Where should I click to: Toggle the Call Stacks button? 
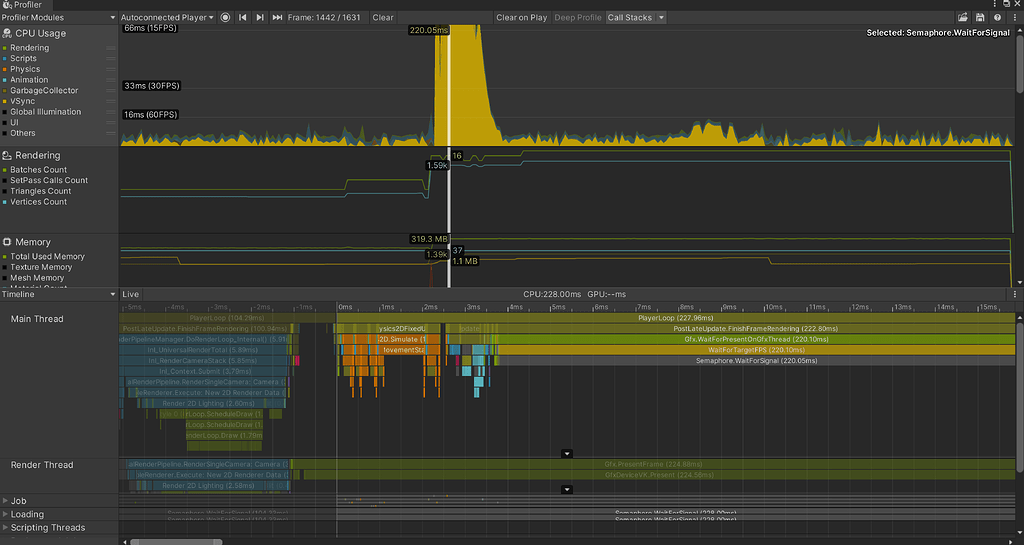pos(630,18)
